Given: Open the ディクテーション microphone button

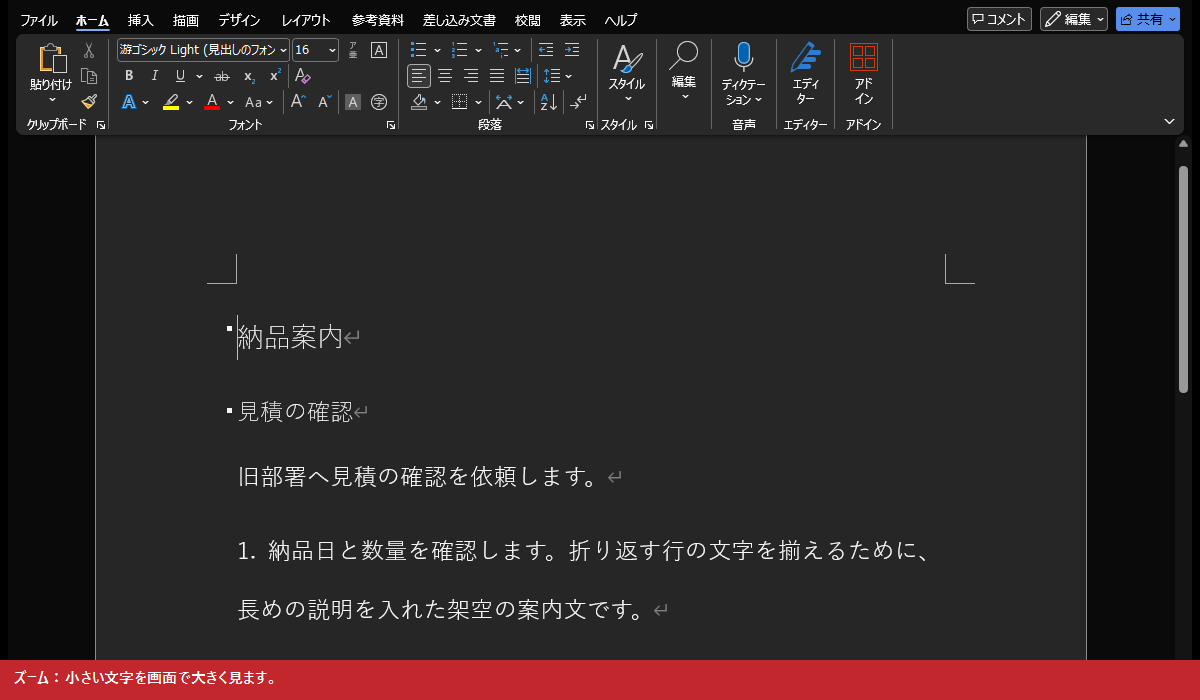Looking at the screenshot, I should [x=743, y=74].
